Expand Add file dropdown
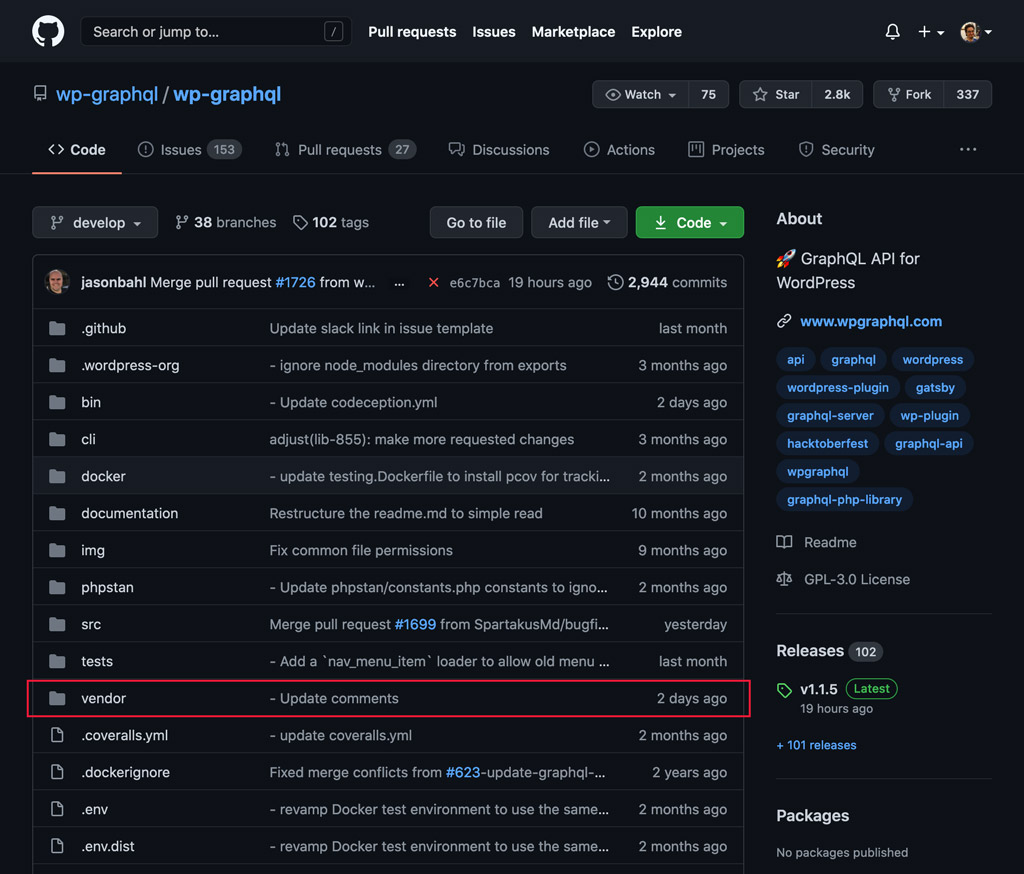 [x=579, y=222]
